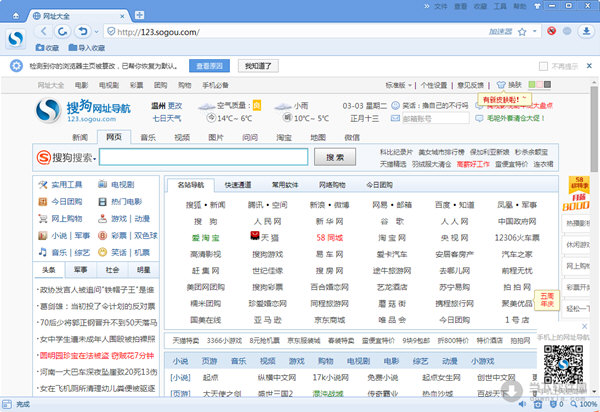Open a new tab with plus icon
This screenshot has height=412, width=600.
(139, 15)
